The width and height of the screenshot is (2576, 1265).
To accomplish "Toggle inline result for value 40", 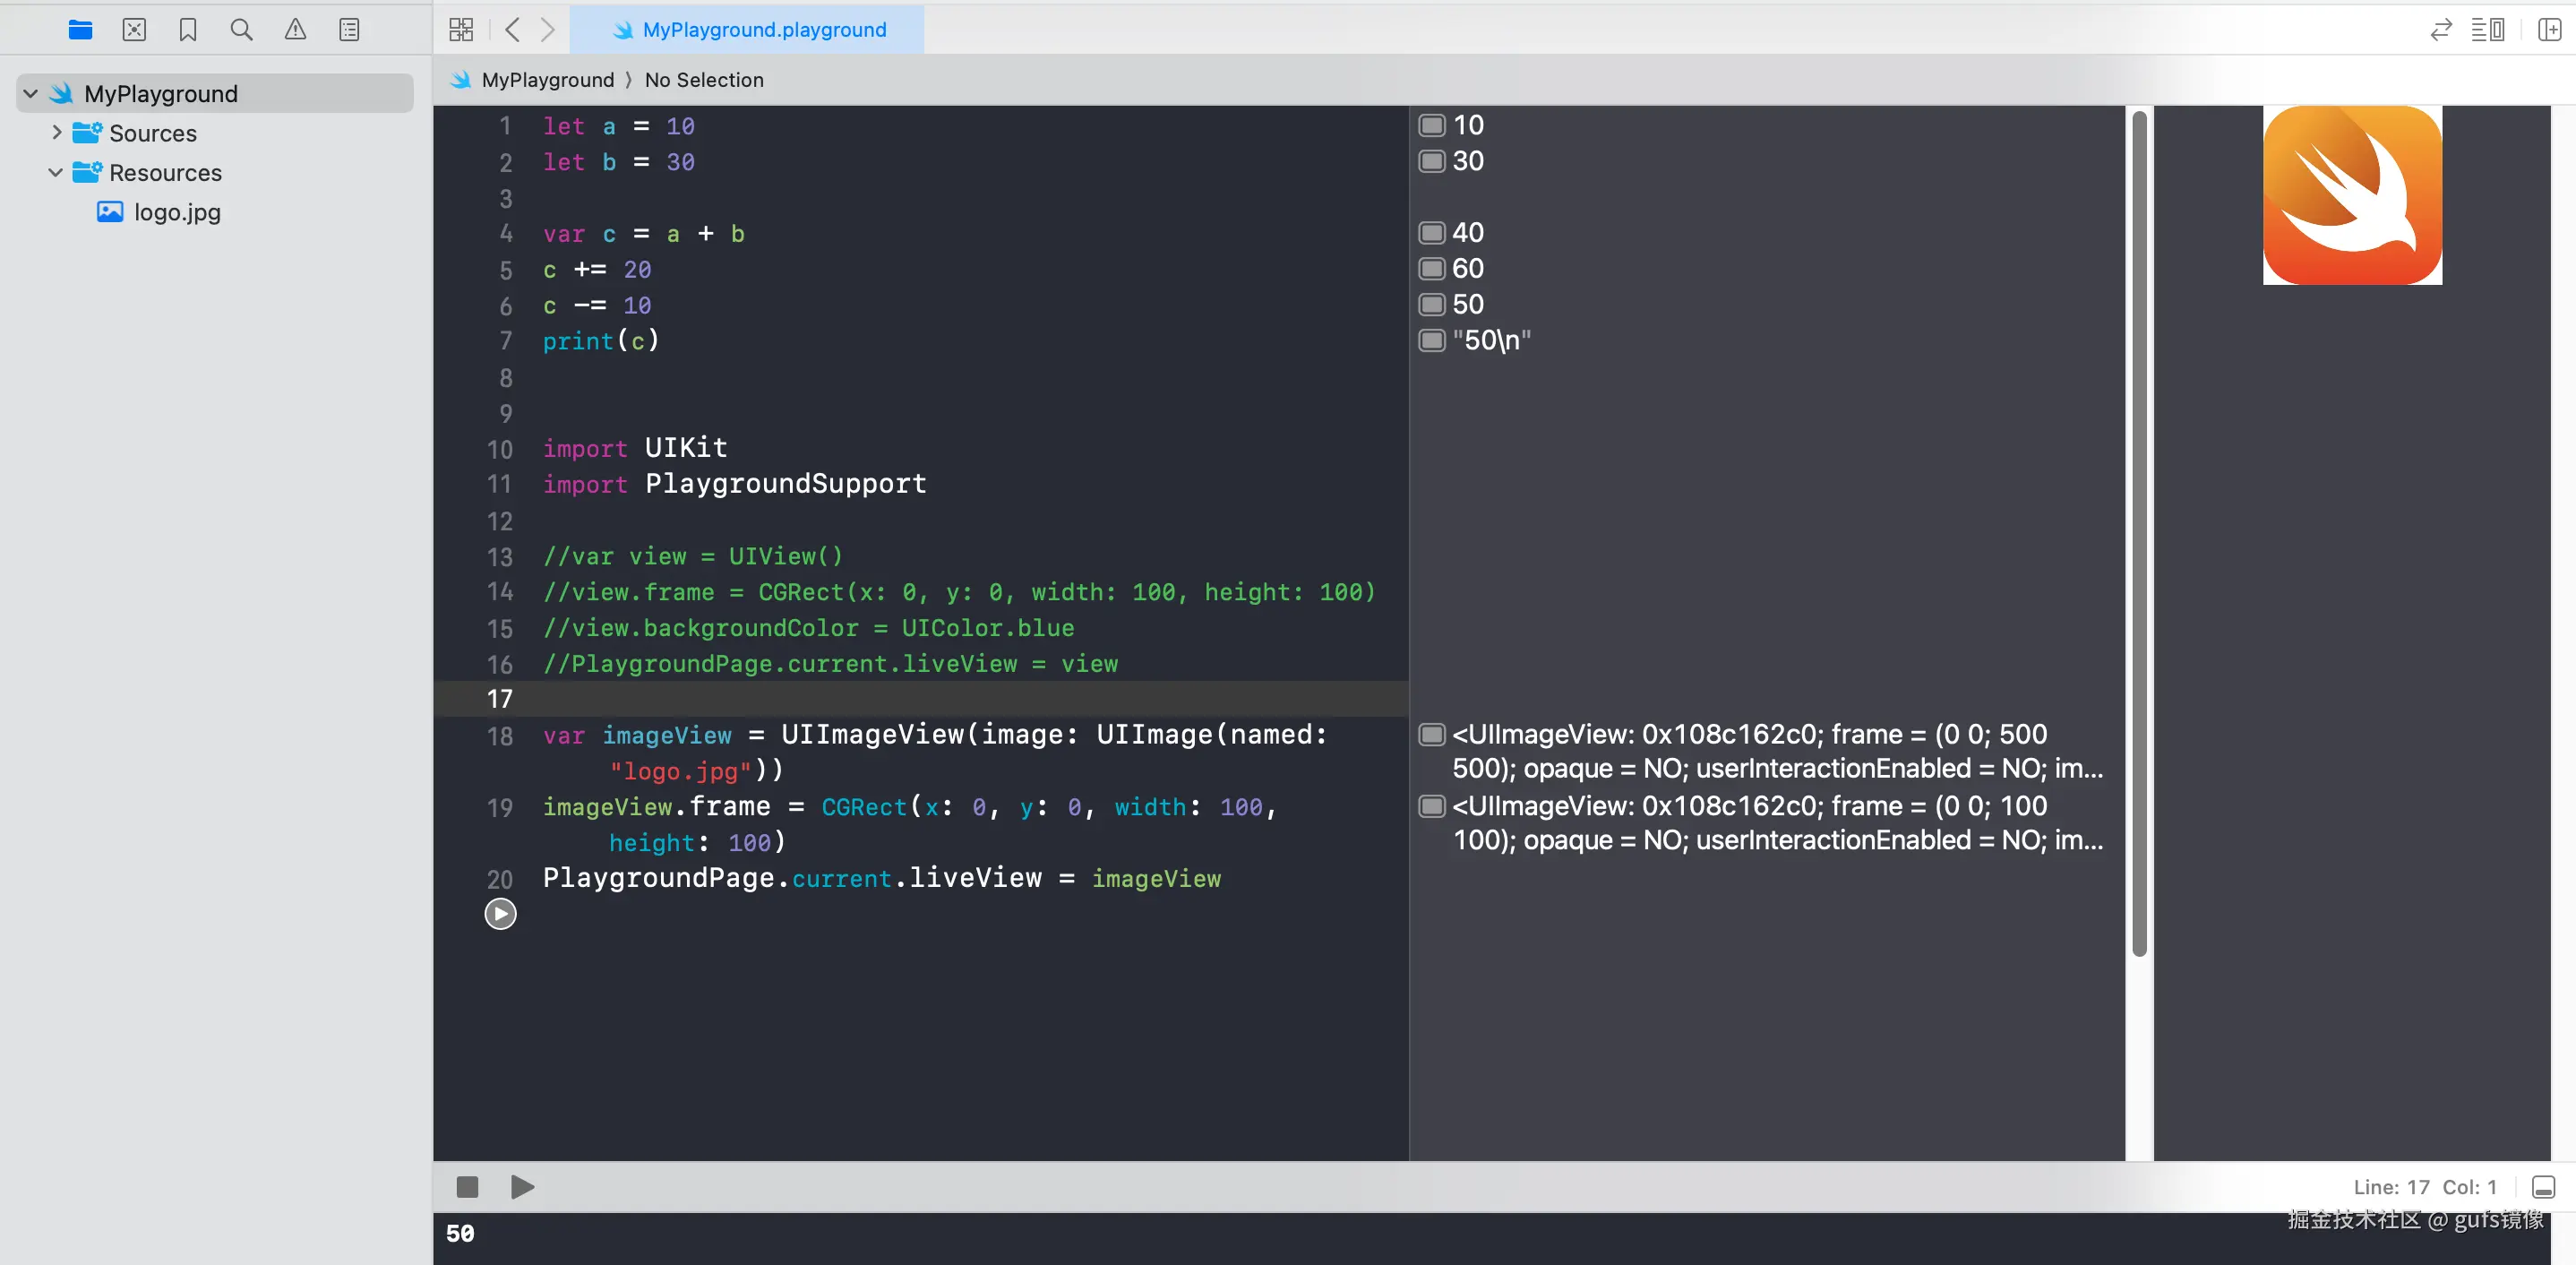I will coord(1432,233).
